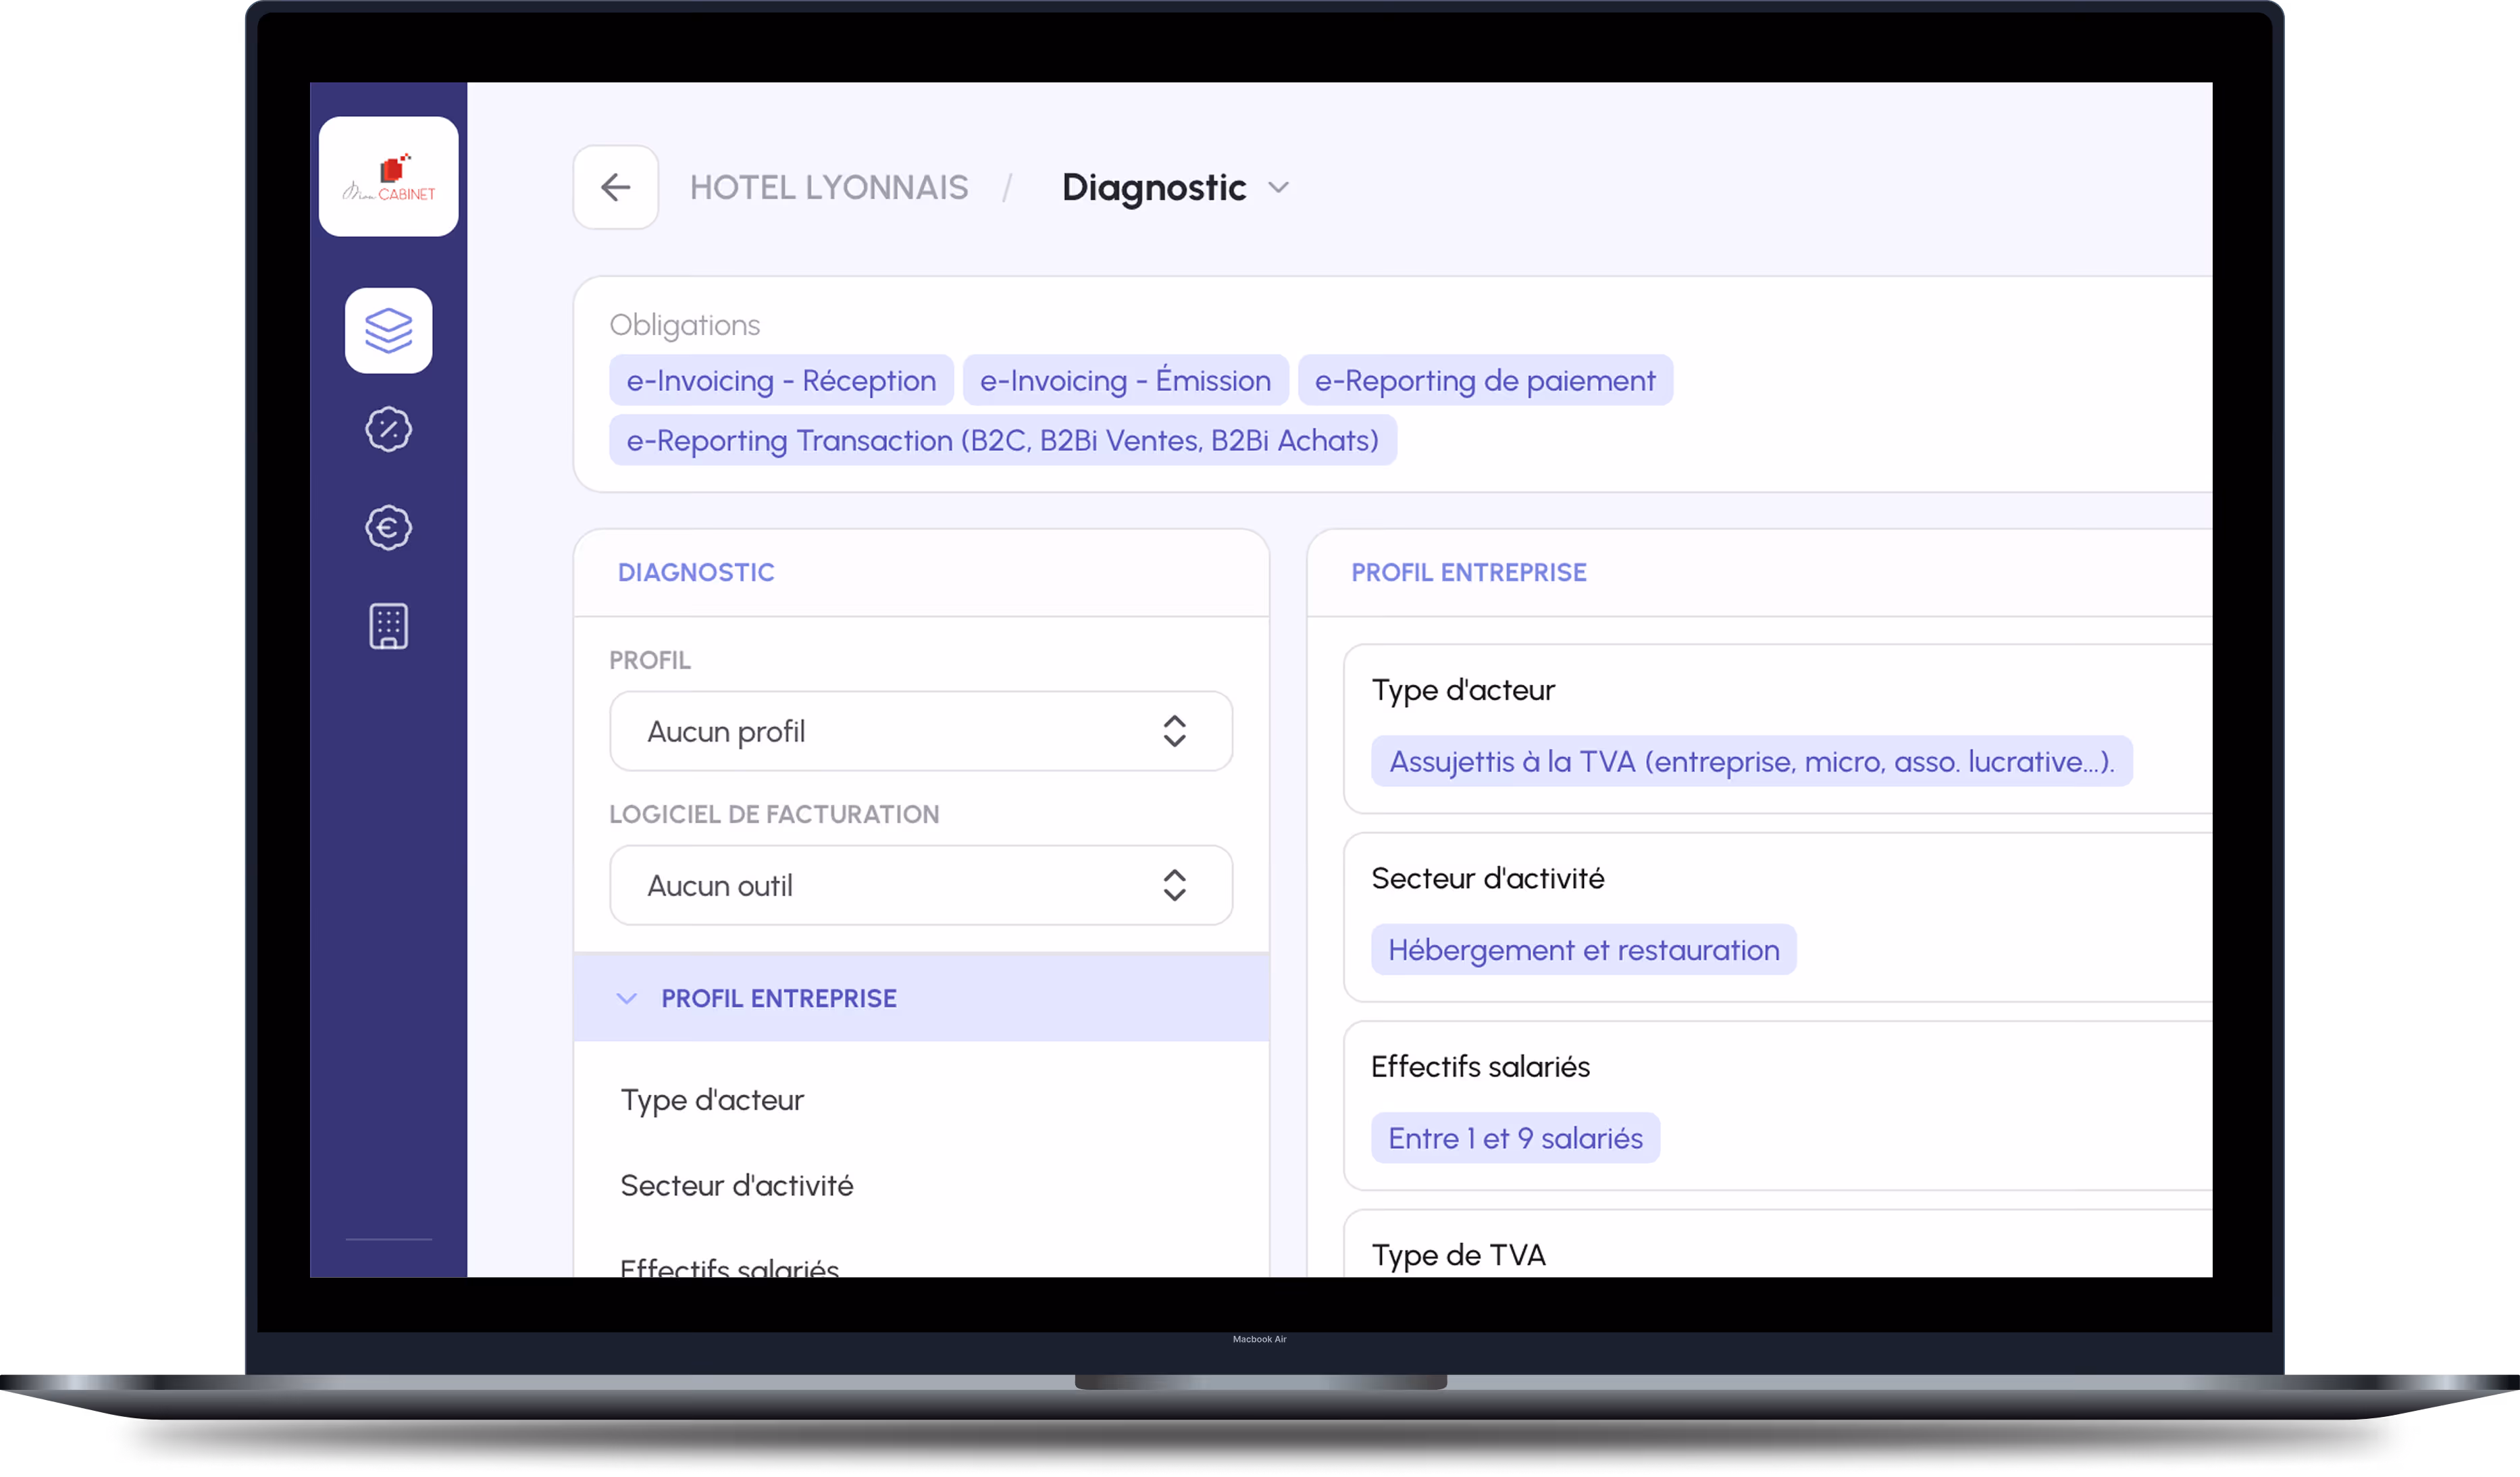Click 'Secteur d'activité' in the Diagnostic panel

tap(736, 1184)
